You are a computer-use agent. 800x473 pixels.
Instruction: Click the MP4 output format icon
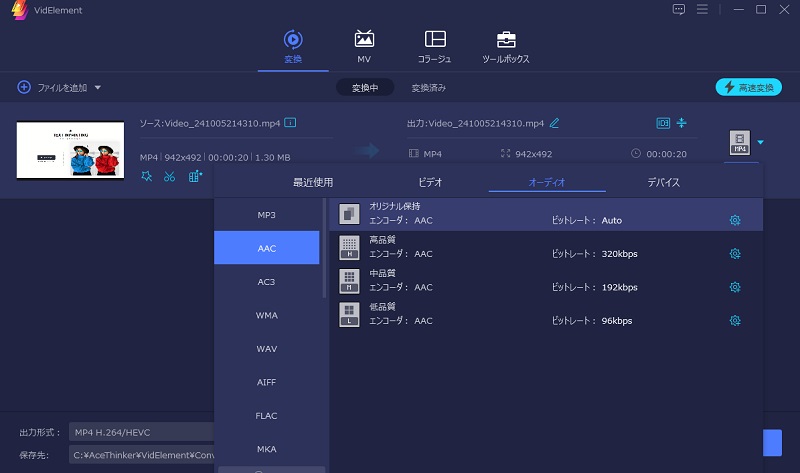[740, 142]
